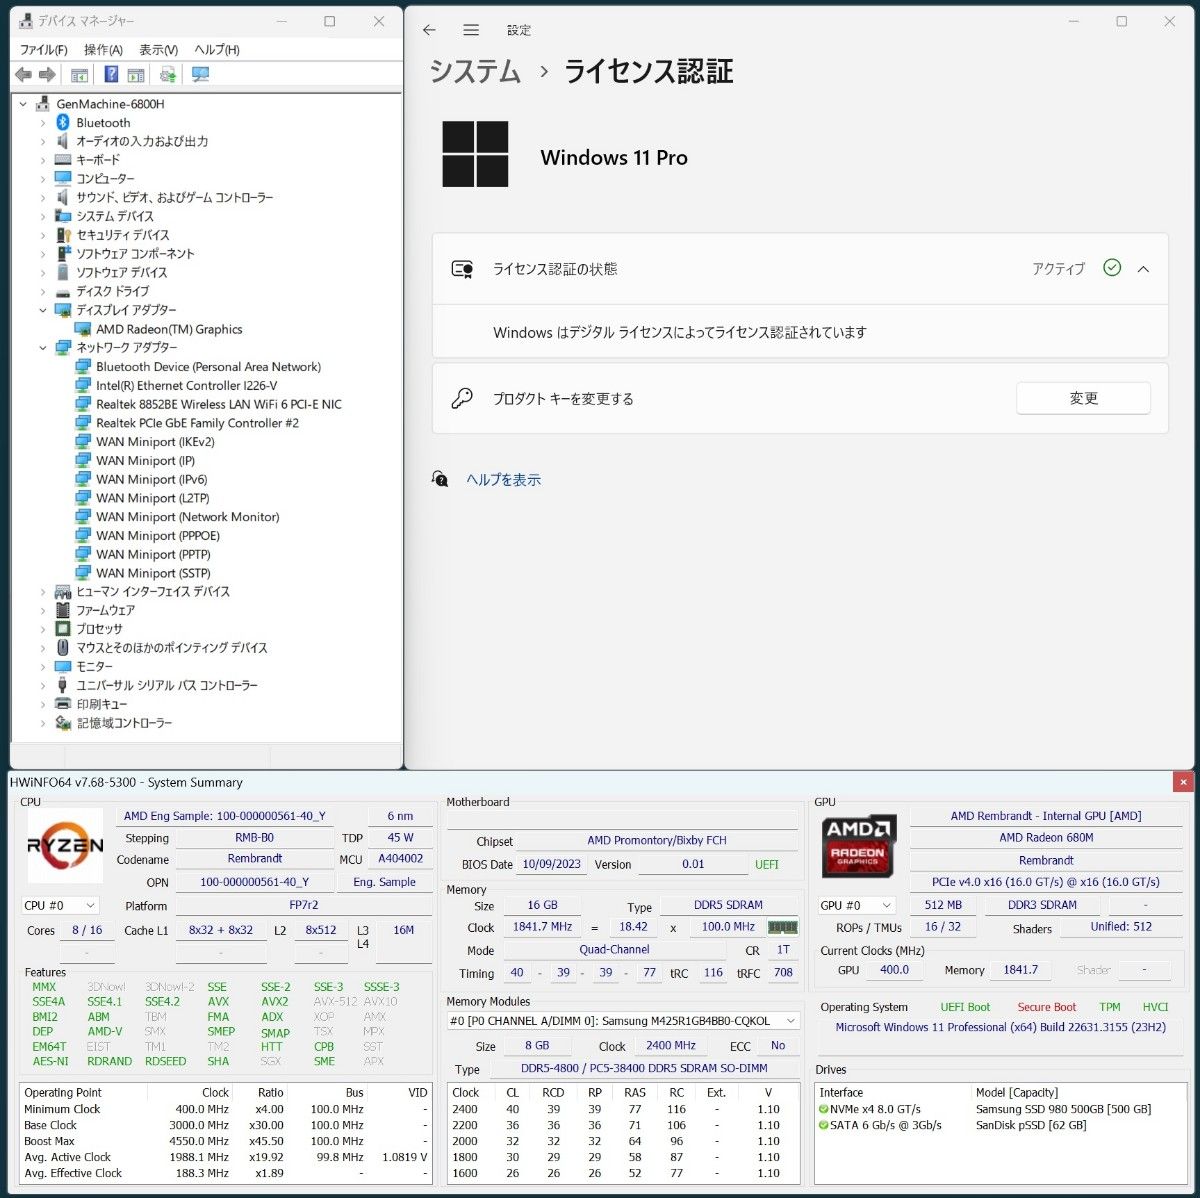Click the Back arrow in Device Manager toolbar

click(23, 75)
